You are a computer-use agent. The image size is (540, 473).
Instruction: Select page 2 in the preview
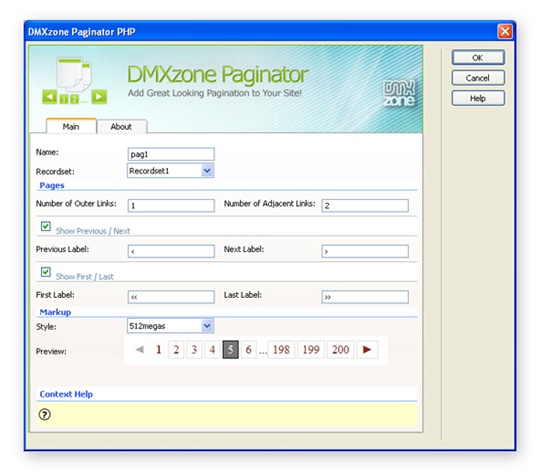pyautogui.click(x=176, y=350)
